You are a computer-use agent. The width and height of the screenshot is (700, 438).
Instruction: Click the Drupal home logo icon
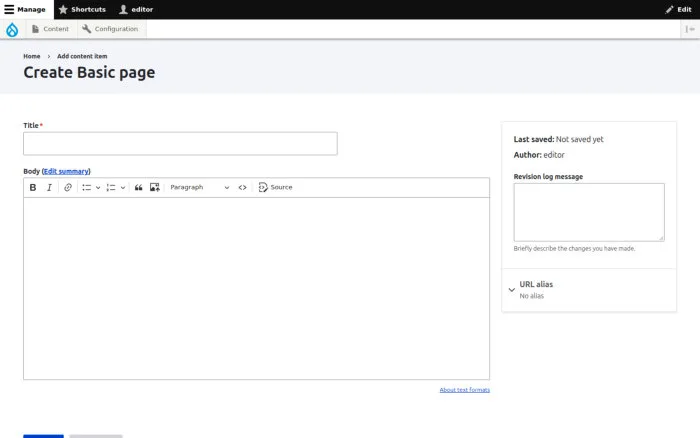point(12,29)
